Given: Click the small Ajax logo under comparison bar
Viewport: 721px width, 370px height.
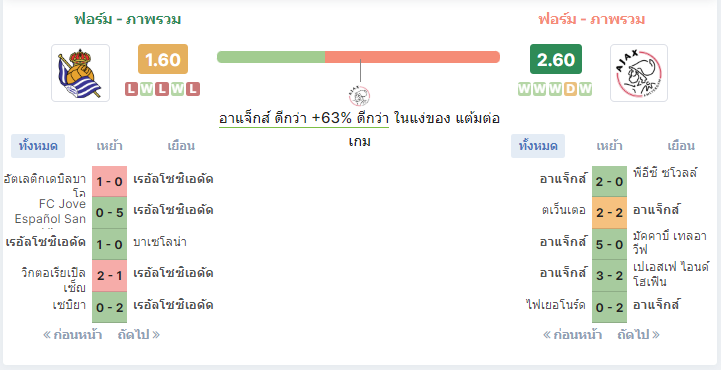Looking at the screenshot, I should 360,96.
